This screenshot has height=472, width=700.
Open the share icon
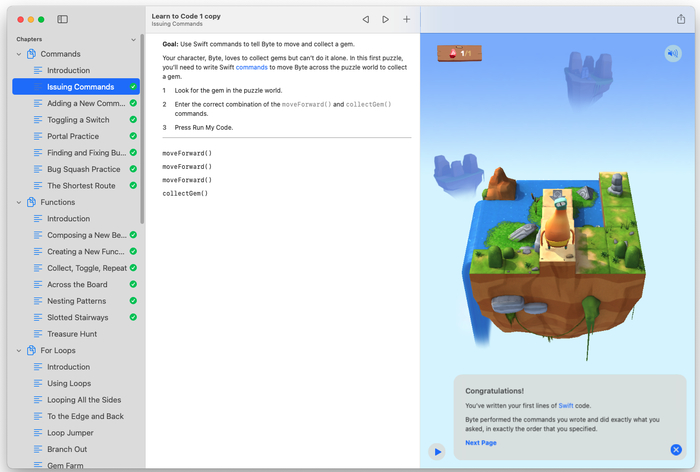pyautogui.click(x=681, y=19)
